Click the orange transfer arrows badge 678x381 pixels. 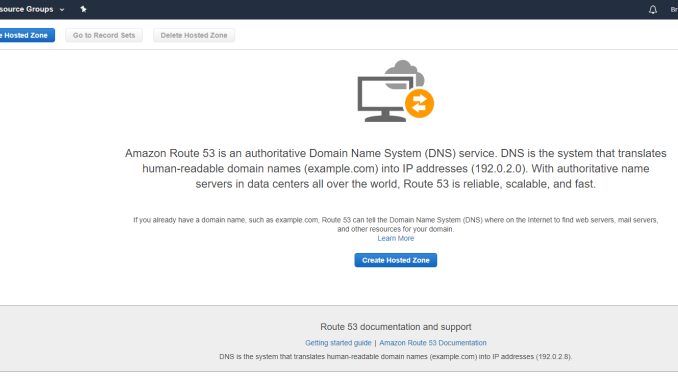[419, 103]
